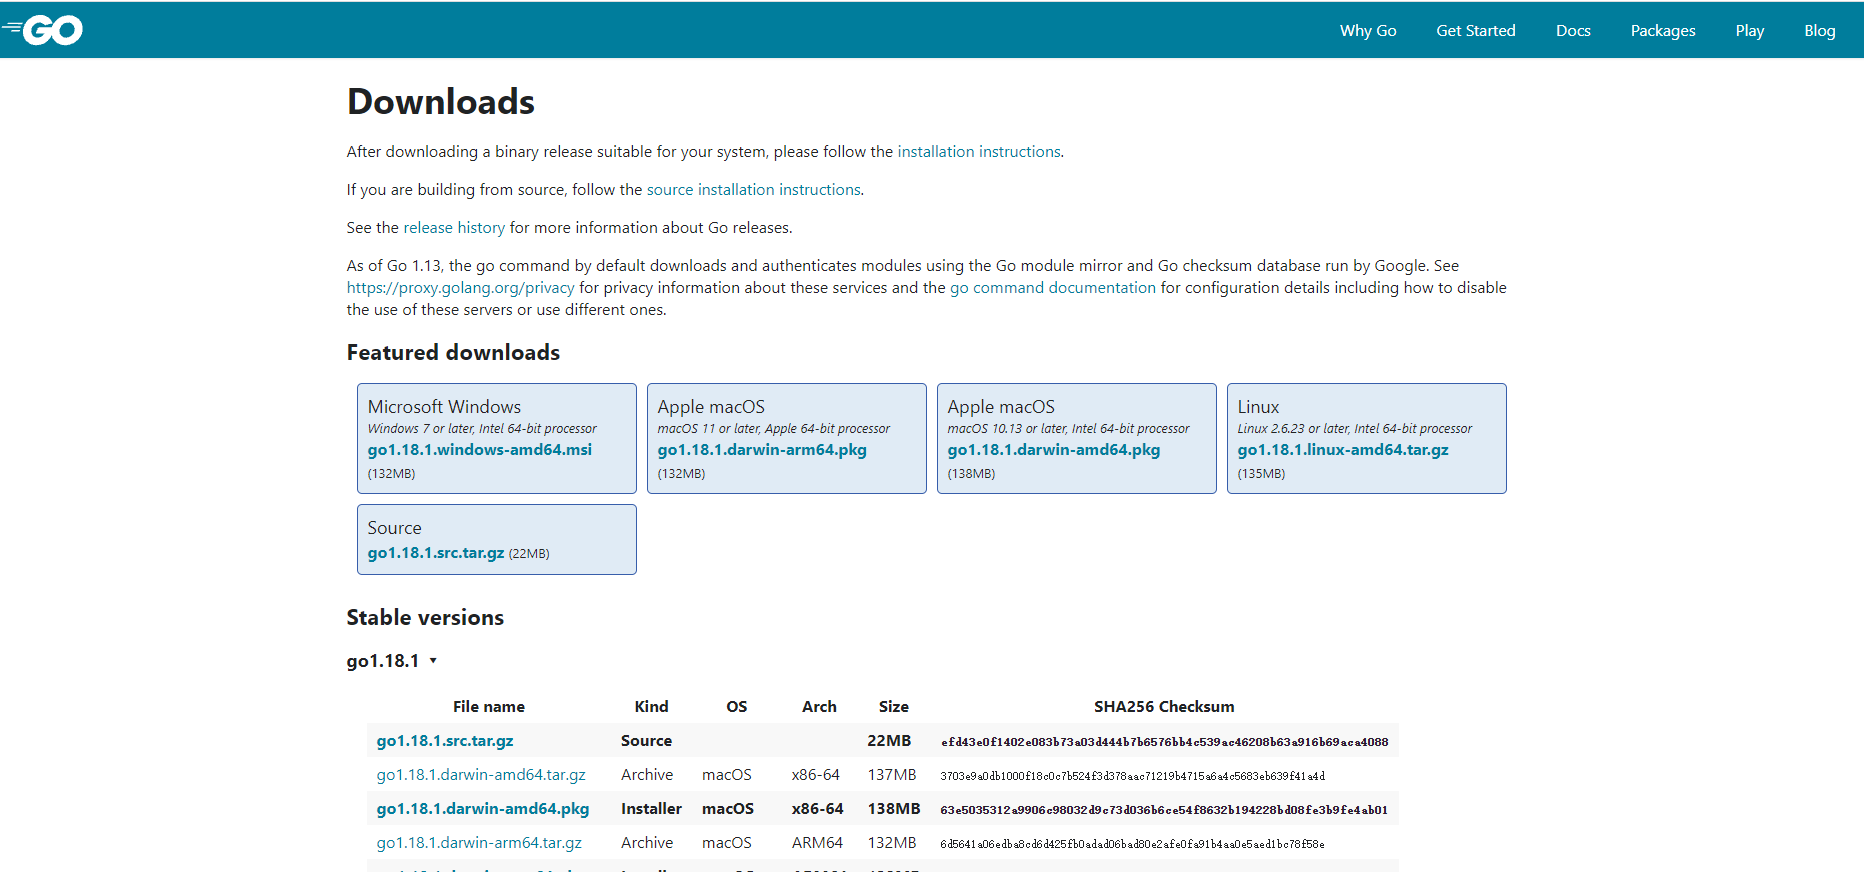This screenshot has height=872, width=1864.
Task: Download go1.18.1.src.tar.gz from Source box
Action: (436, 553)
